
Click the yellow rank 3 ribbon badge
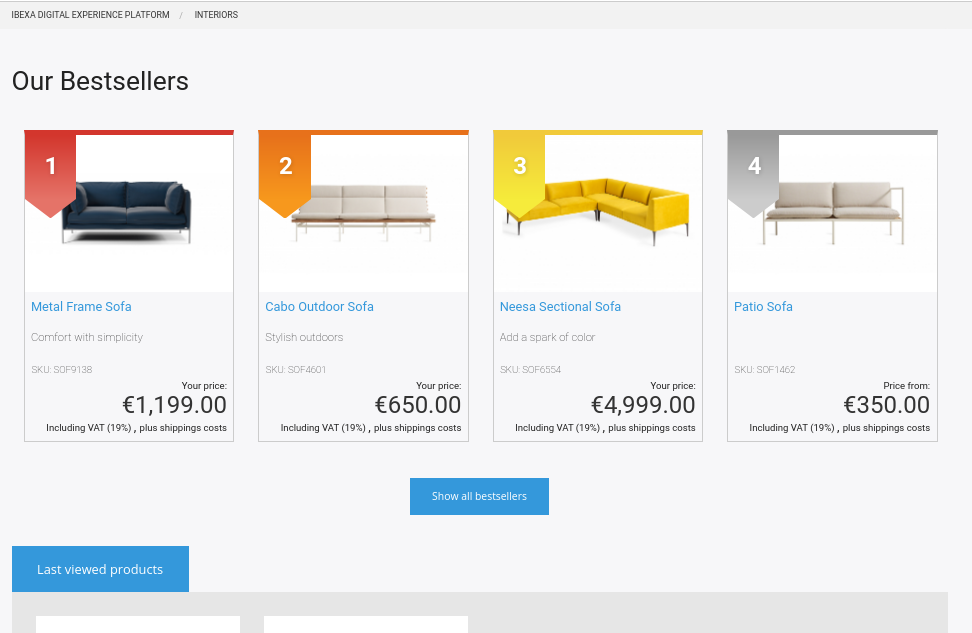[519, 172]
